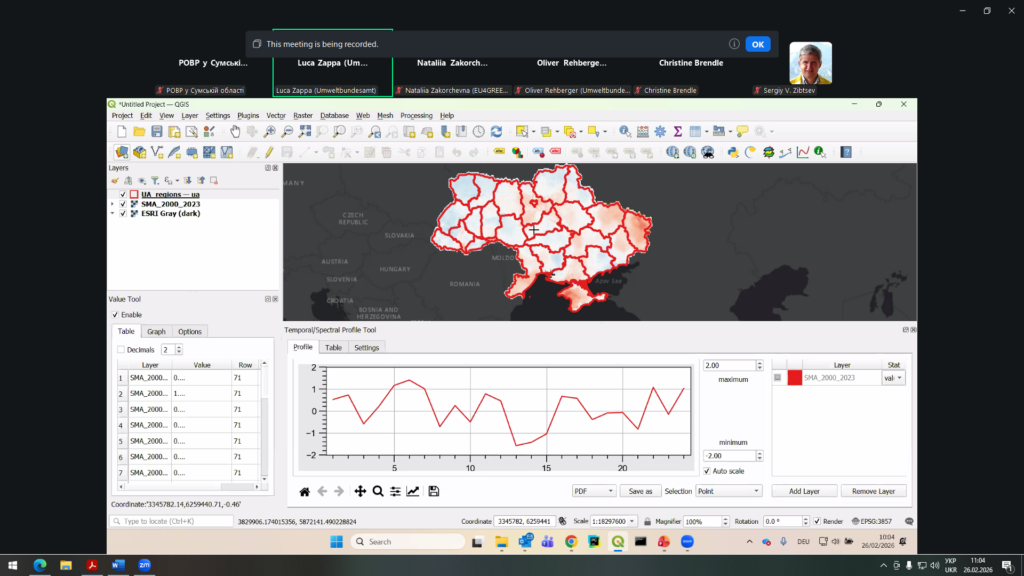Open the Raster menu
The width and height of the screenshot is (1024, 576).
304,116
